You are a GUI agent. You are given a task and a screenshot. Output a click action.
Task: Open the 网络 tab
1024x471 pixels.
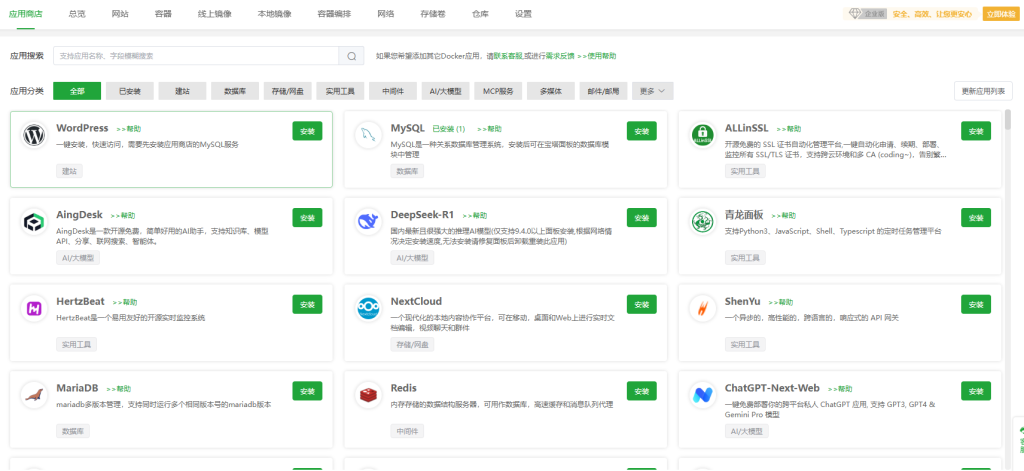[x=385, y=14]
